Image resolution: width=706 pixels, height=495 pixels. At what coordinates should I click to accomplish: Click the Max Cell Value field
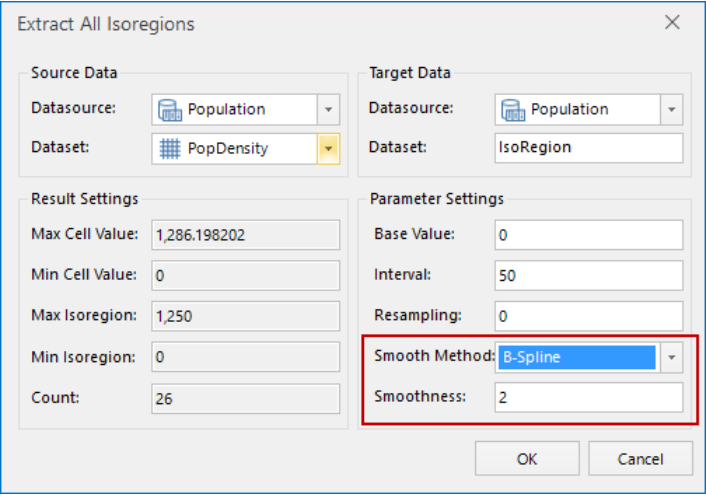point(246,235)
